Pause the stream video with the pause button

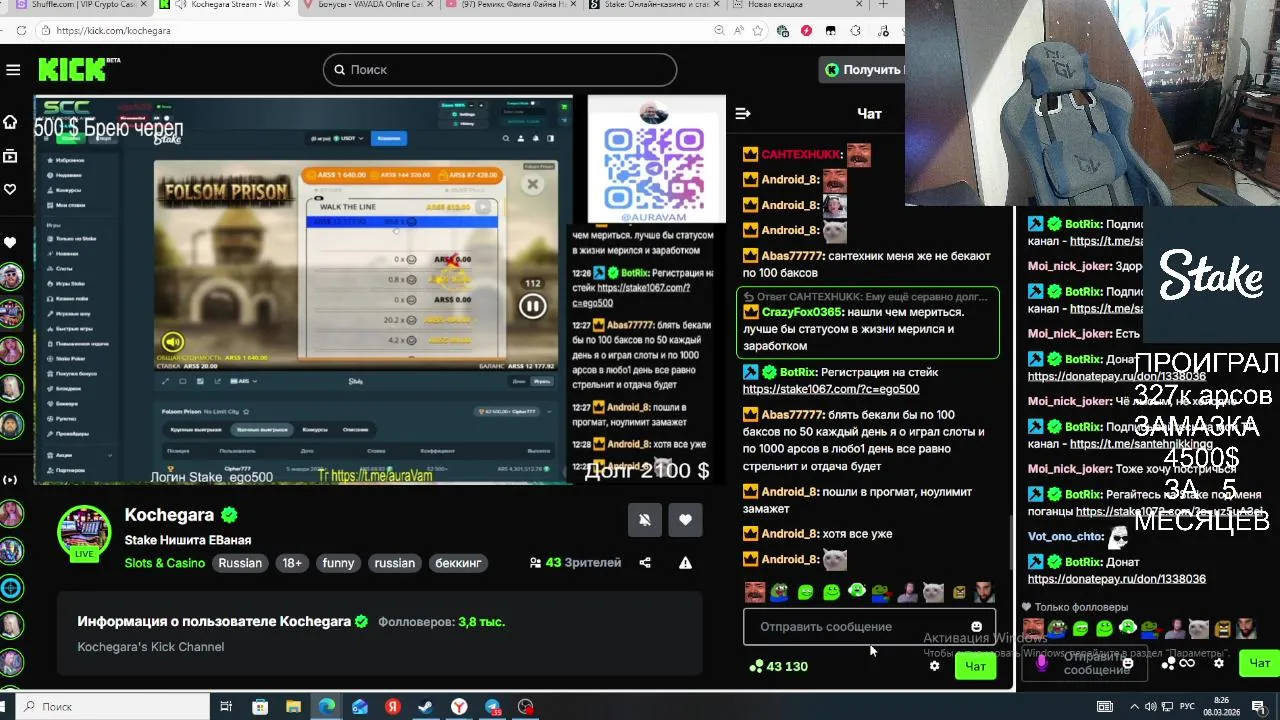[x=532, y=306]
